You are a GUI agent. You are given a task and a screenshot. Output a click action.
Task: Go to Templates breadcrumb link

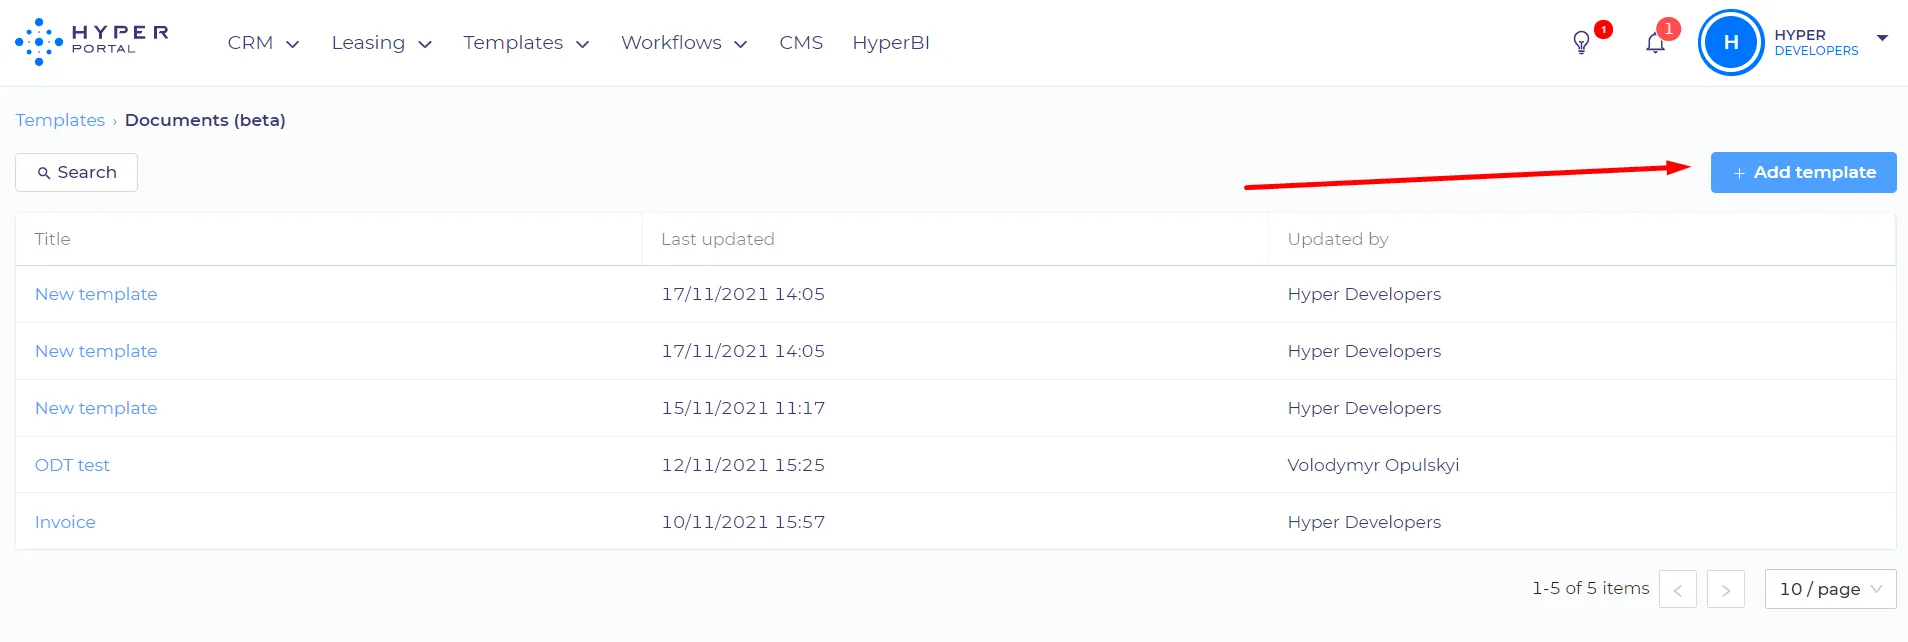(60, 120)
